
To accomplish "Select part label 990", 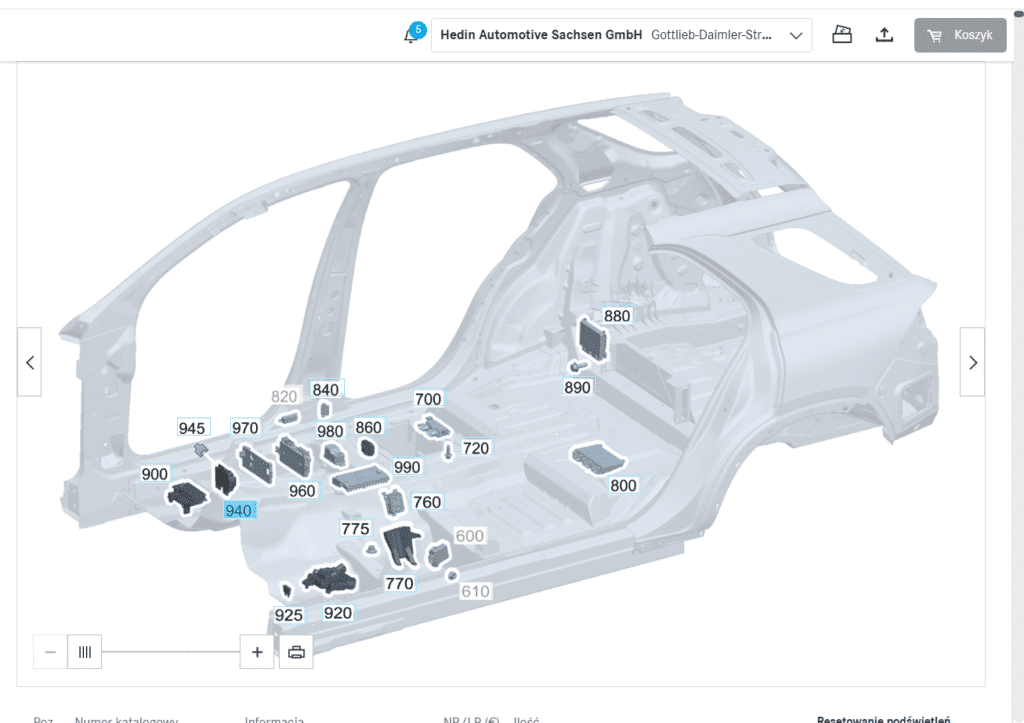I will [407, 467].
